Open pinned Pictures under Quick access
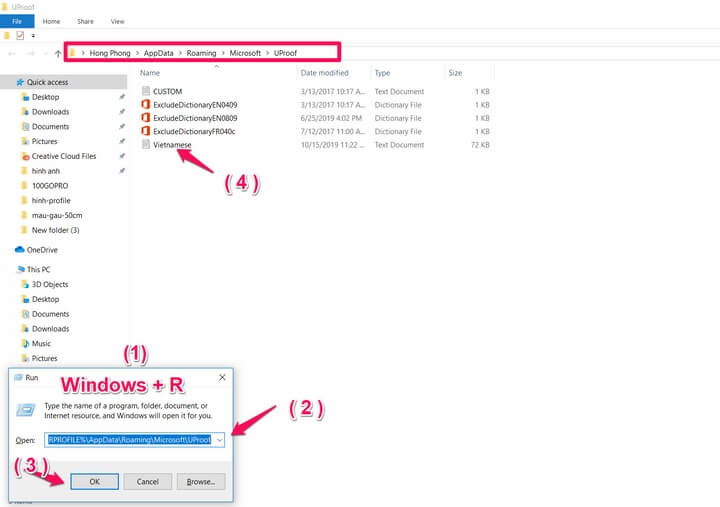Image resolution: width=720 pixels, height=507 pixels. [x=45, y=141]
